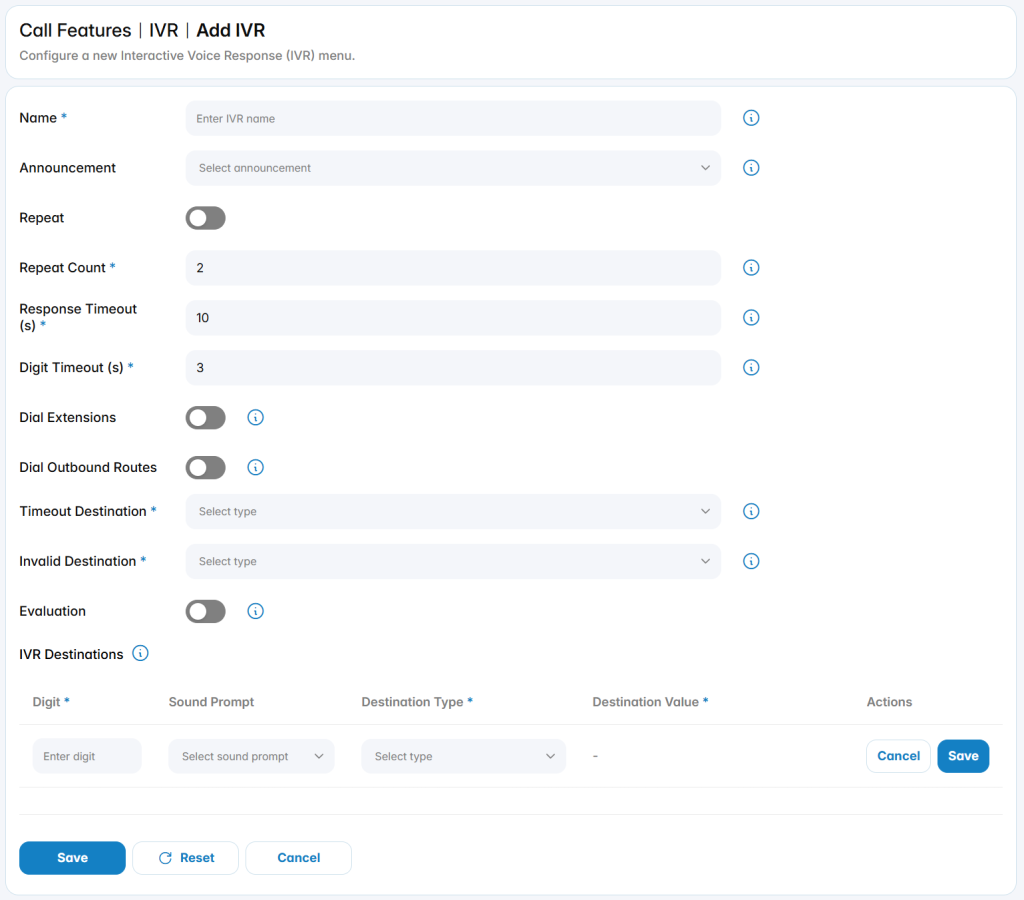This screenshot has width=1024, height=900.
Task: Open the Dial Outbound Routes info icon
Action: click(255, 468)
